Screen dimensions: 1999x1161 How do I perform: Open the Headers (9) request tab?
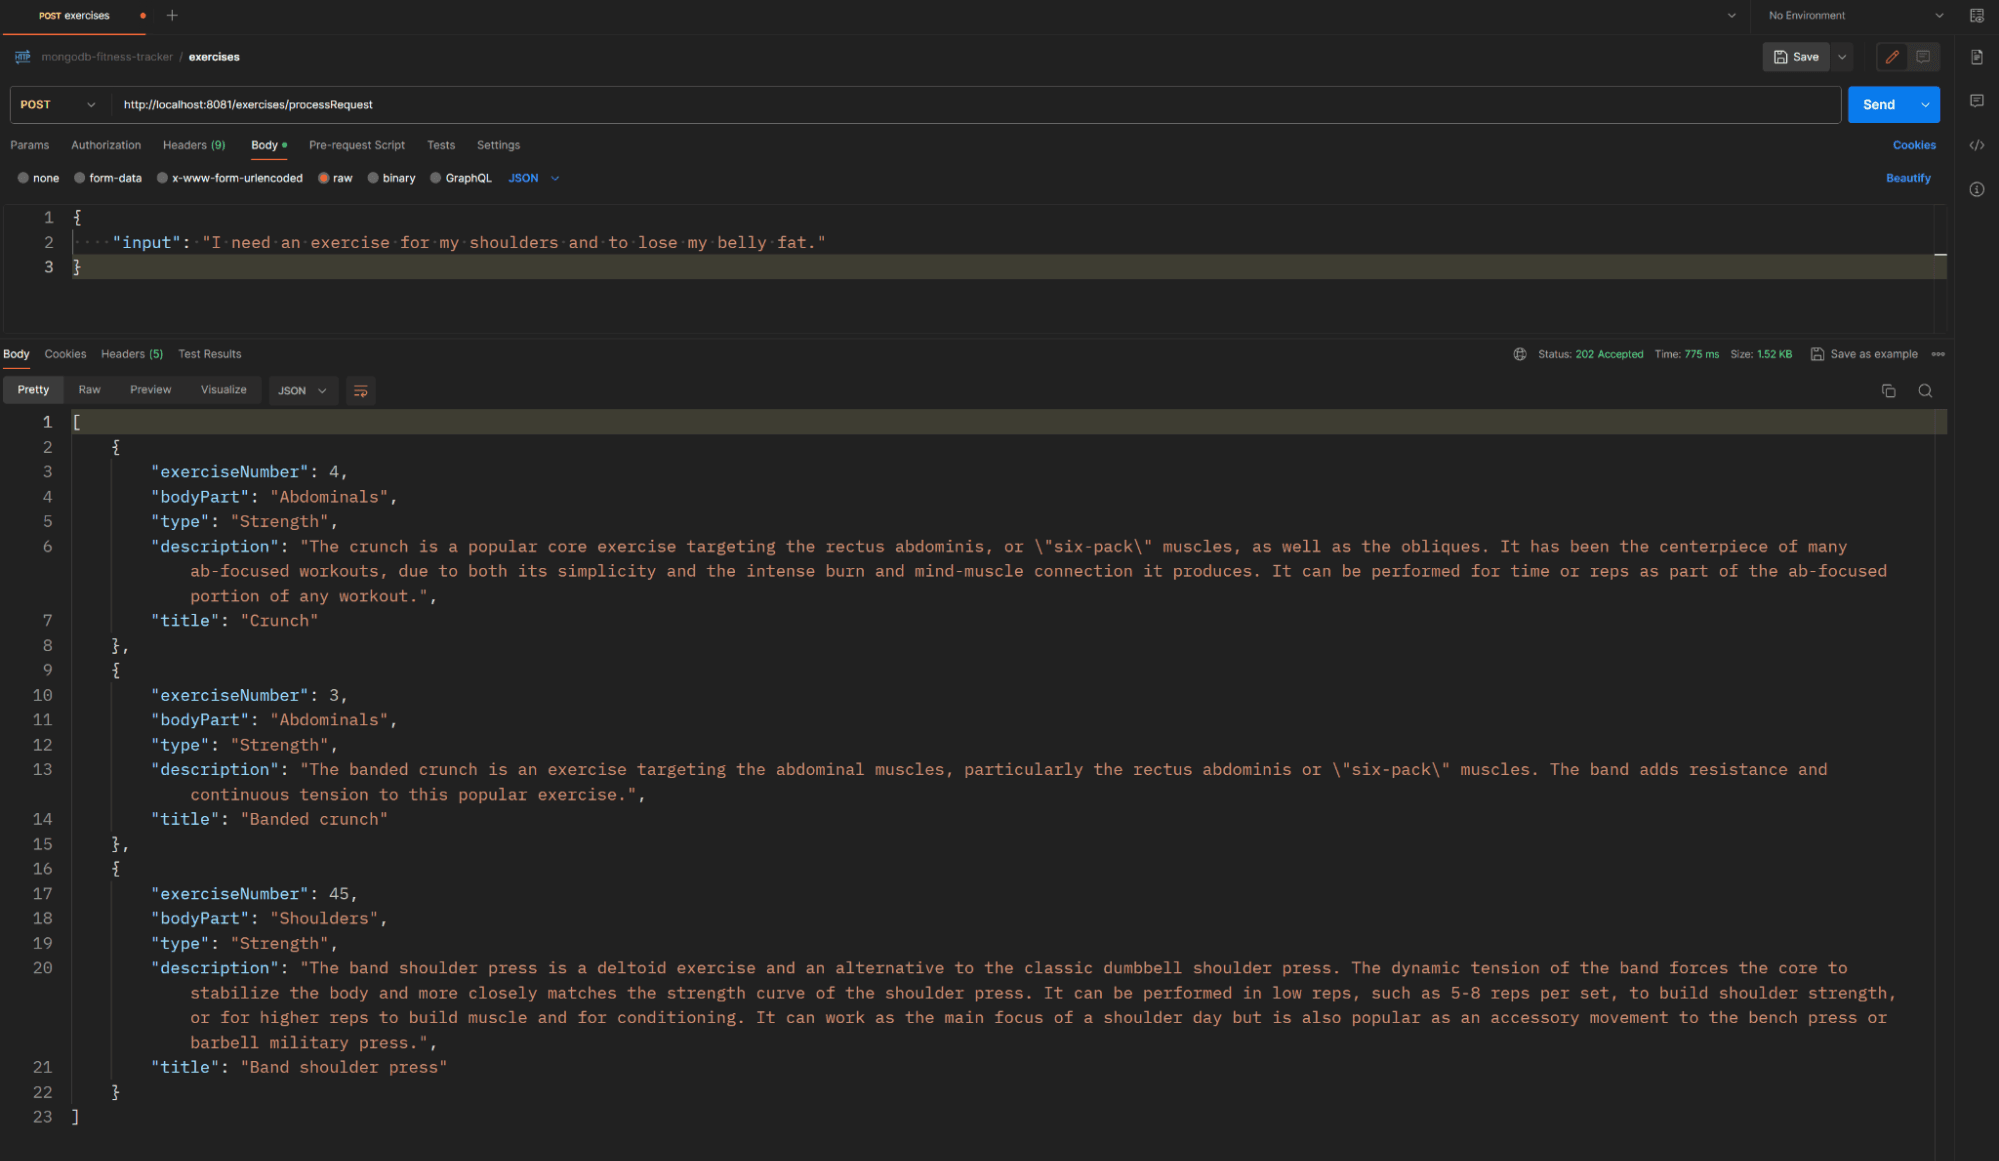(194, 145)
